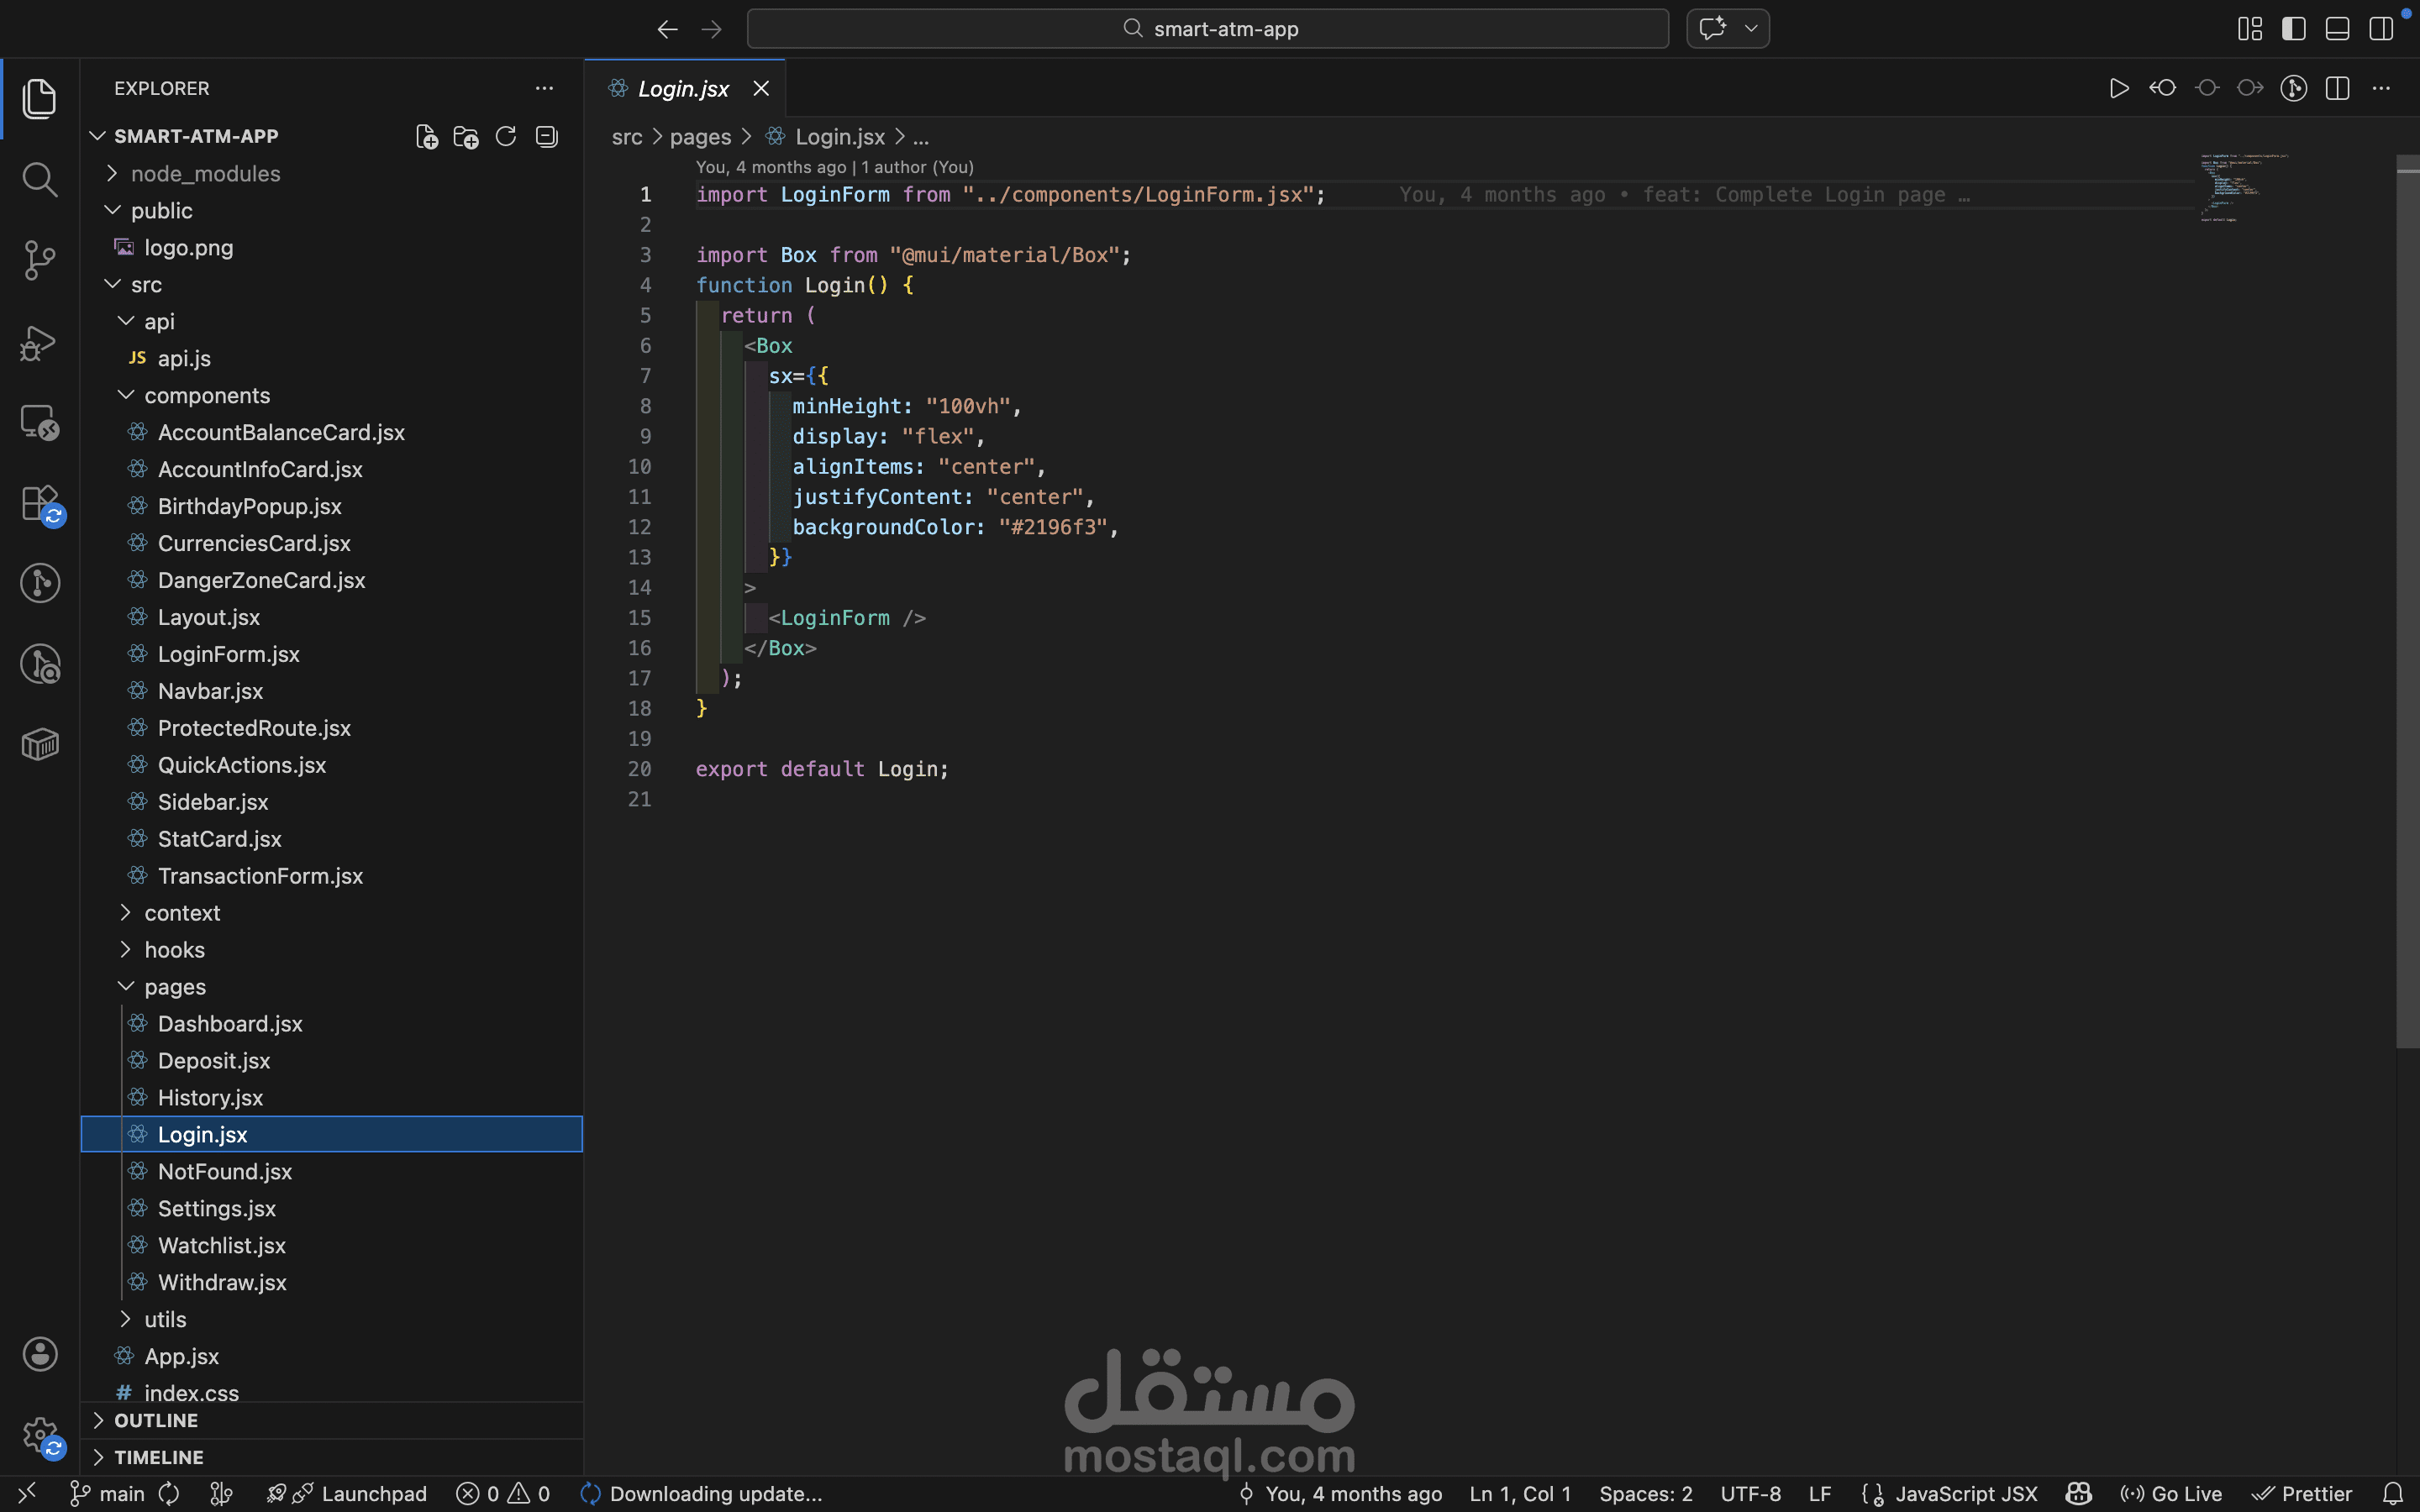Click the smart-atm-app command center search box
The height and width of the screenshot is (1512, 2420).
pyautogui.click(x=1208, y=29)
